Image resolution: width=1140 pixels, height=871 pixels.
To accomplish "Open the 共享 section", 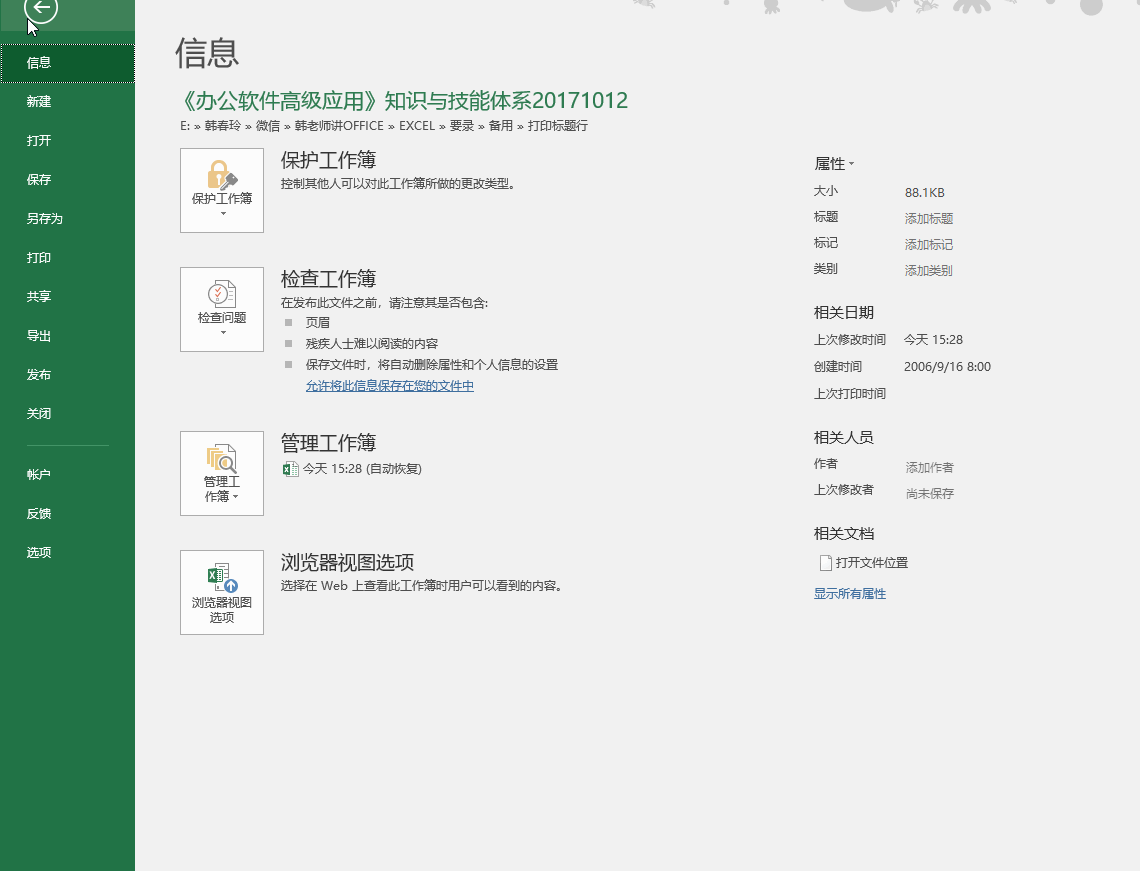I will 68,297.
